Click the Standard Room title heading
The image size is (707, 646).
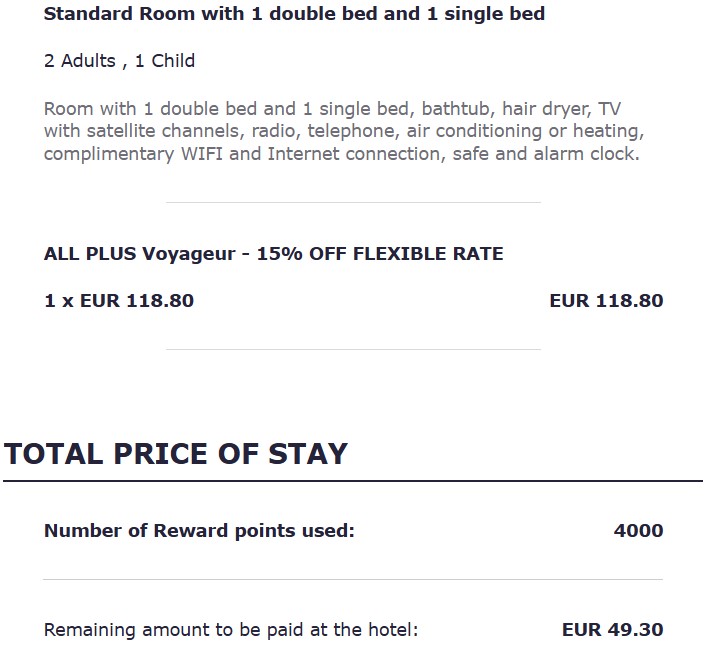294,15
